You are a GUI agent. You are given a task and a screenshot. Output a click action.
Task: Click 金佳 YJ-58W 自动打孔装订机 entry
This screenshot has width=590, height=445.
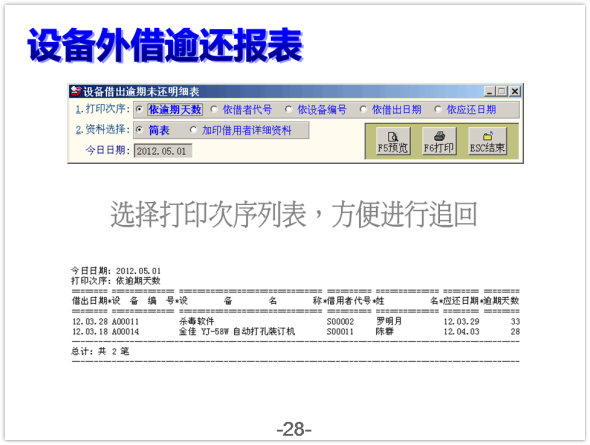[237, 331]
